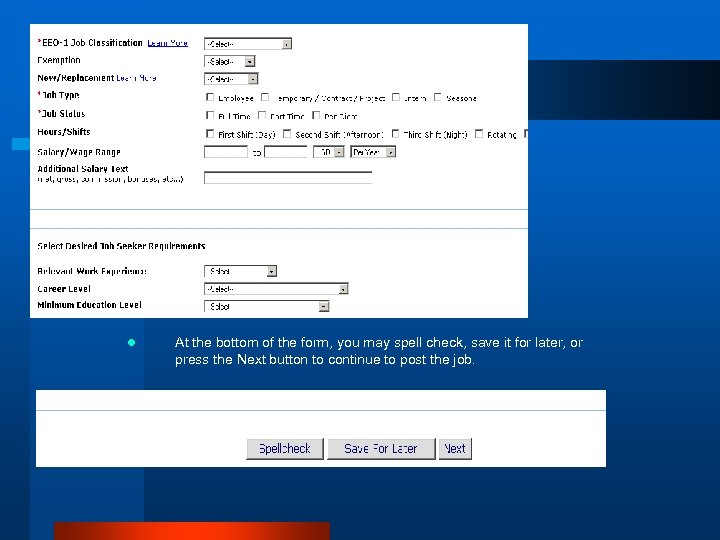This screenshot has width=720, height=540.
Task: Click the Next button
Action: [x=455, y=449]
